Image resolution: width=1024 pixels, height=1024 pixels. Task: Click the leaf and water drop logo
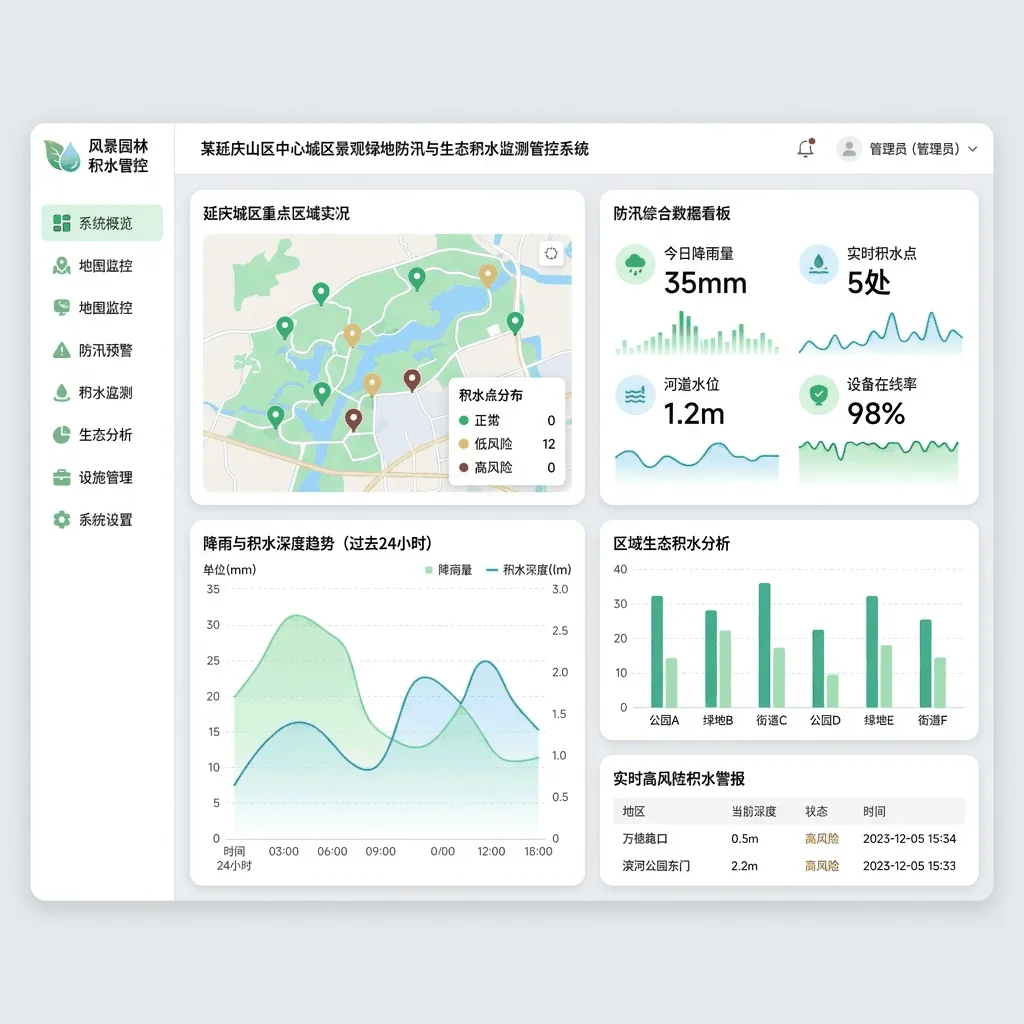(x=62, y=155)
